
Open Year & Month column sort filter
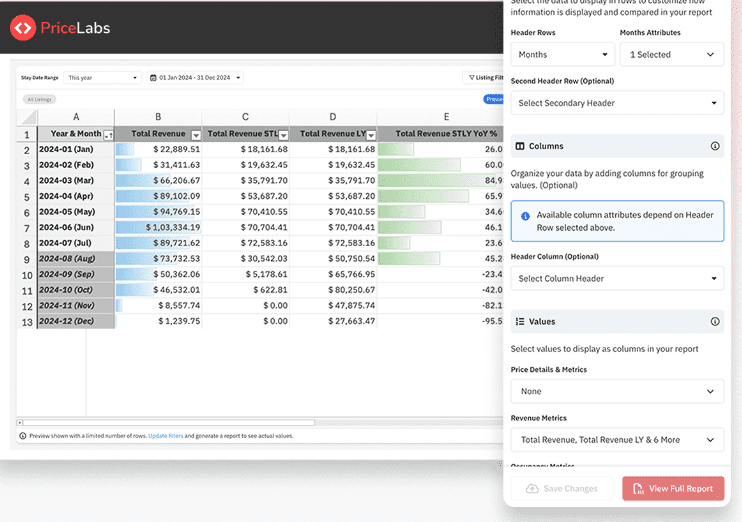point(108,135)
